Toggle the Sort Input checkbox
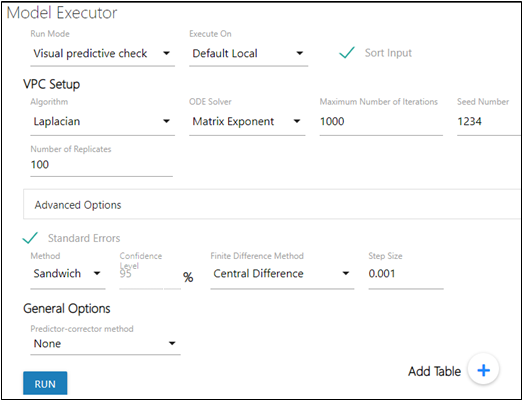523x401 pixels. pos(347,53)
